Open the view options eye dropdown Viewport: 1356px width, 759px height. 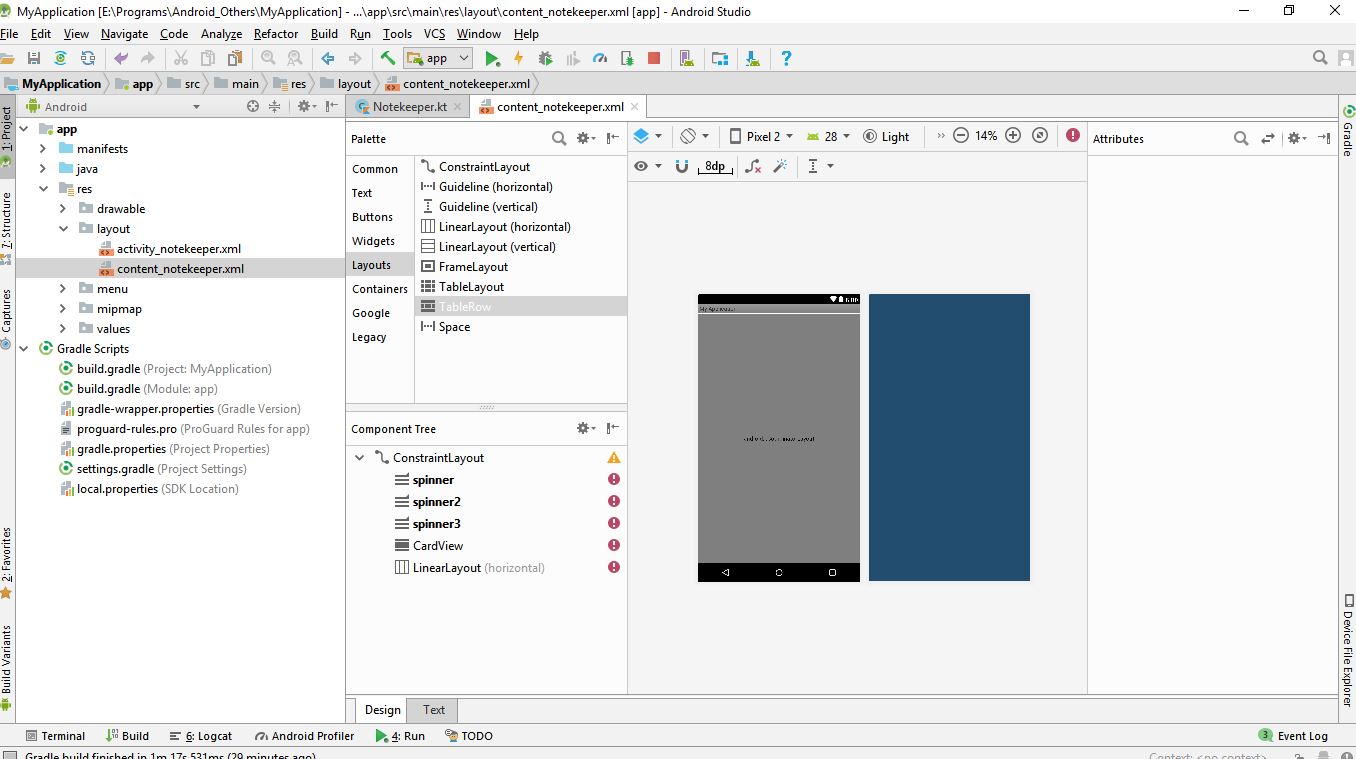coord(648,166)
